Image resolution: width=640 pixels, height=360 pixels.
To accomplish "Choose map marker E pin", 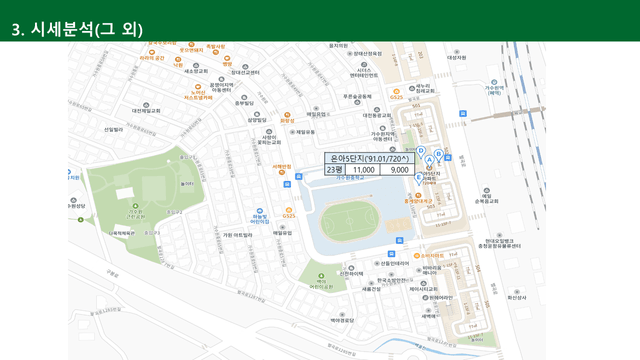I will pyautogui.click(x=418, y=178).
